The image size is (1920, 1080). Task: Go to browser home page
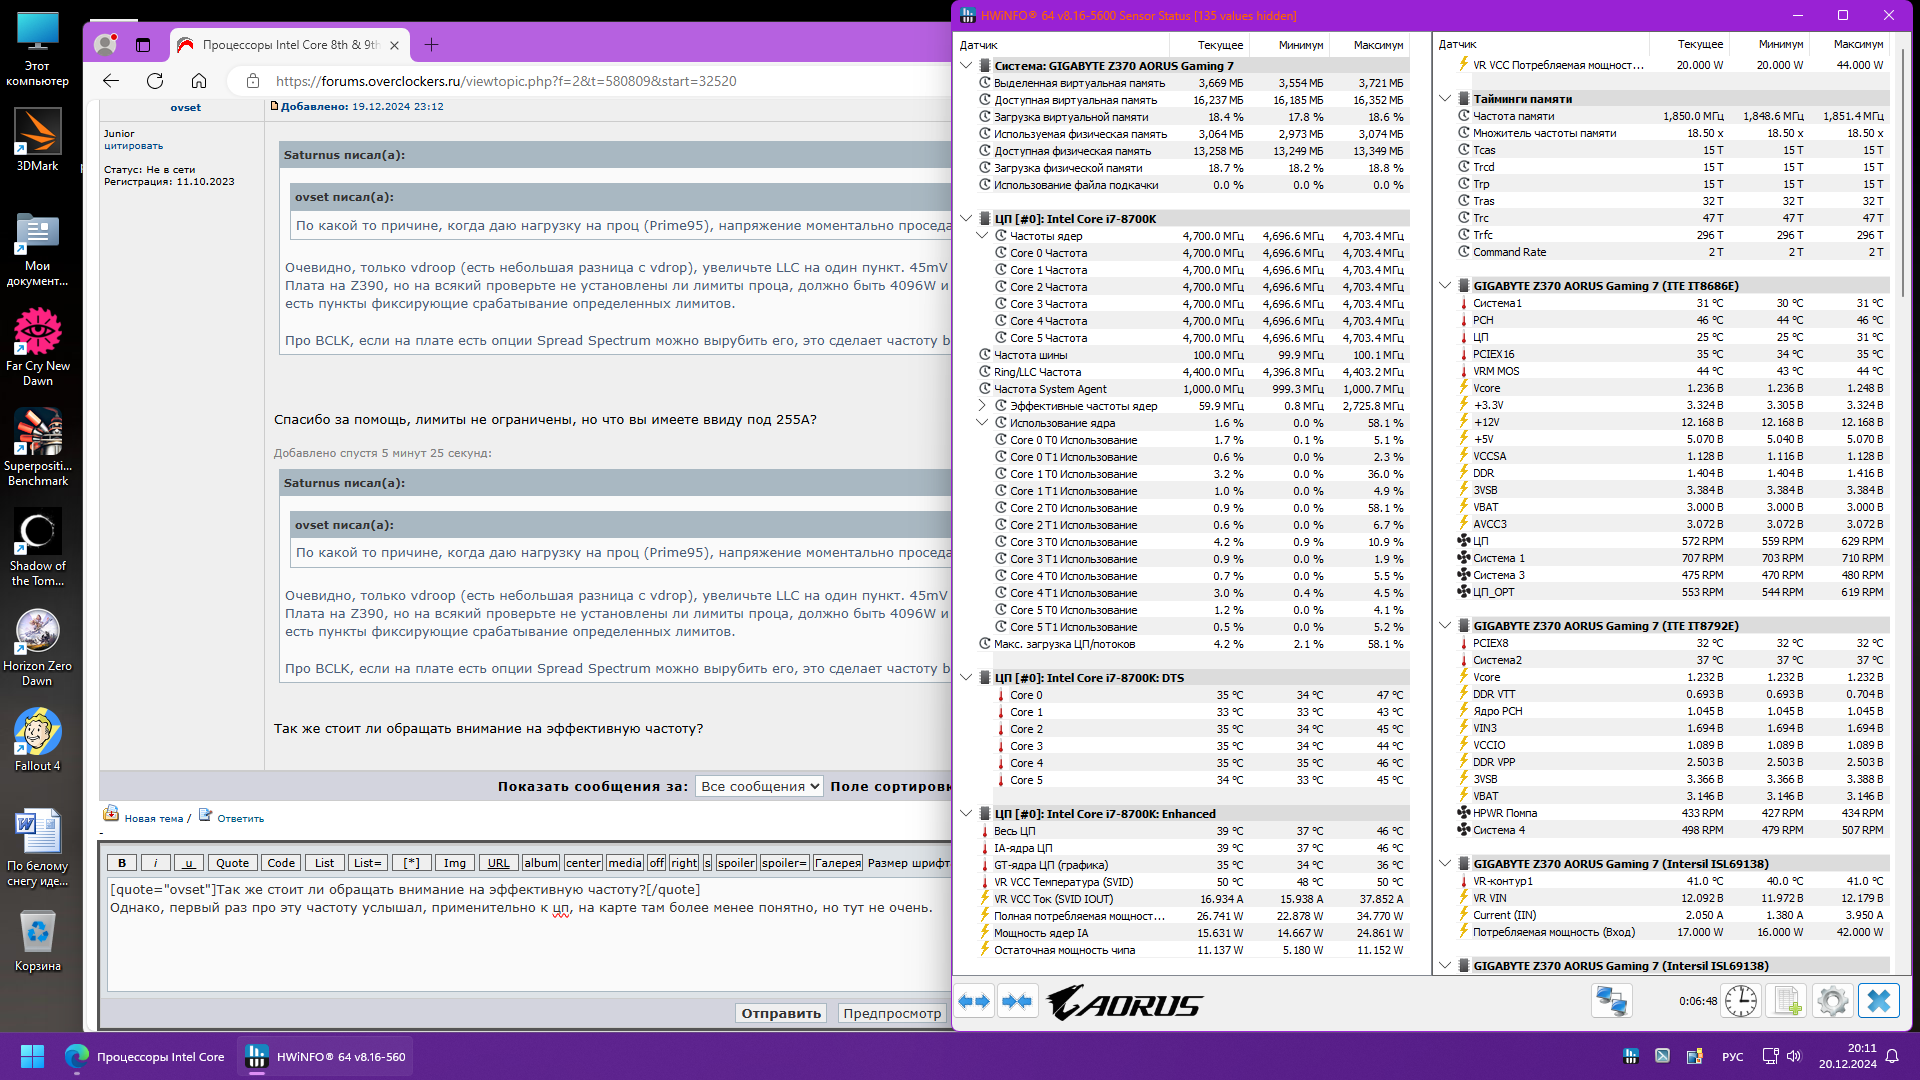click(x=199, y=81)
